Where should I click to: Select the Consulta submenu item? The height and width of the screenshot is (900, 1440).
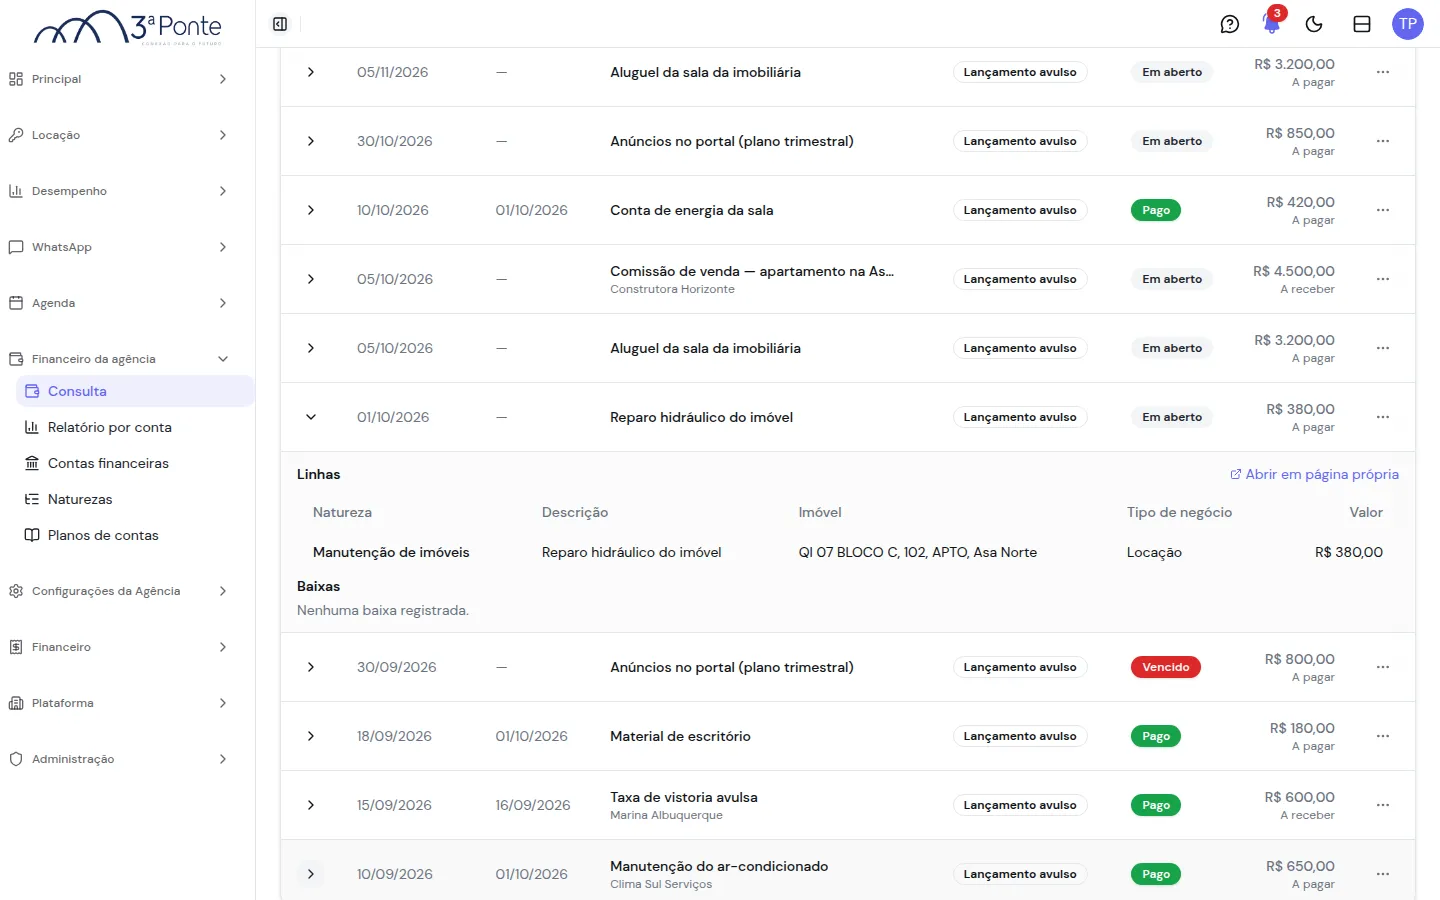135,391
